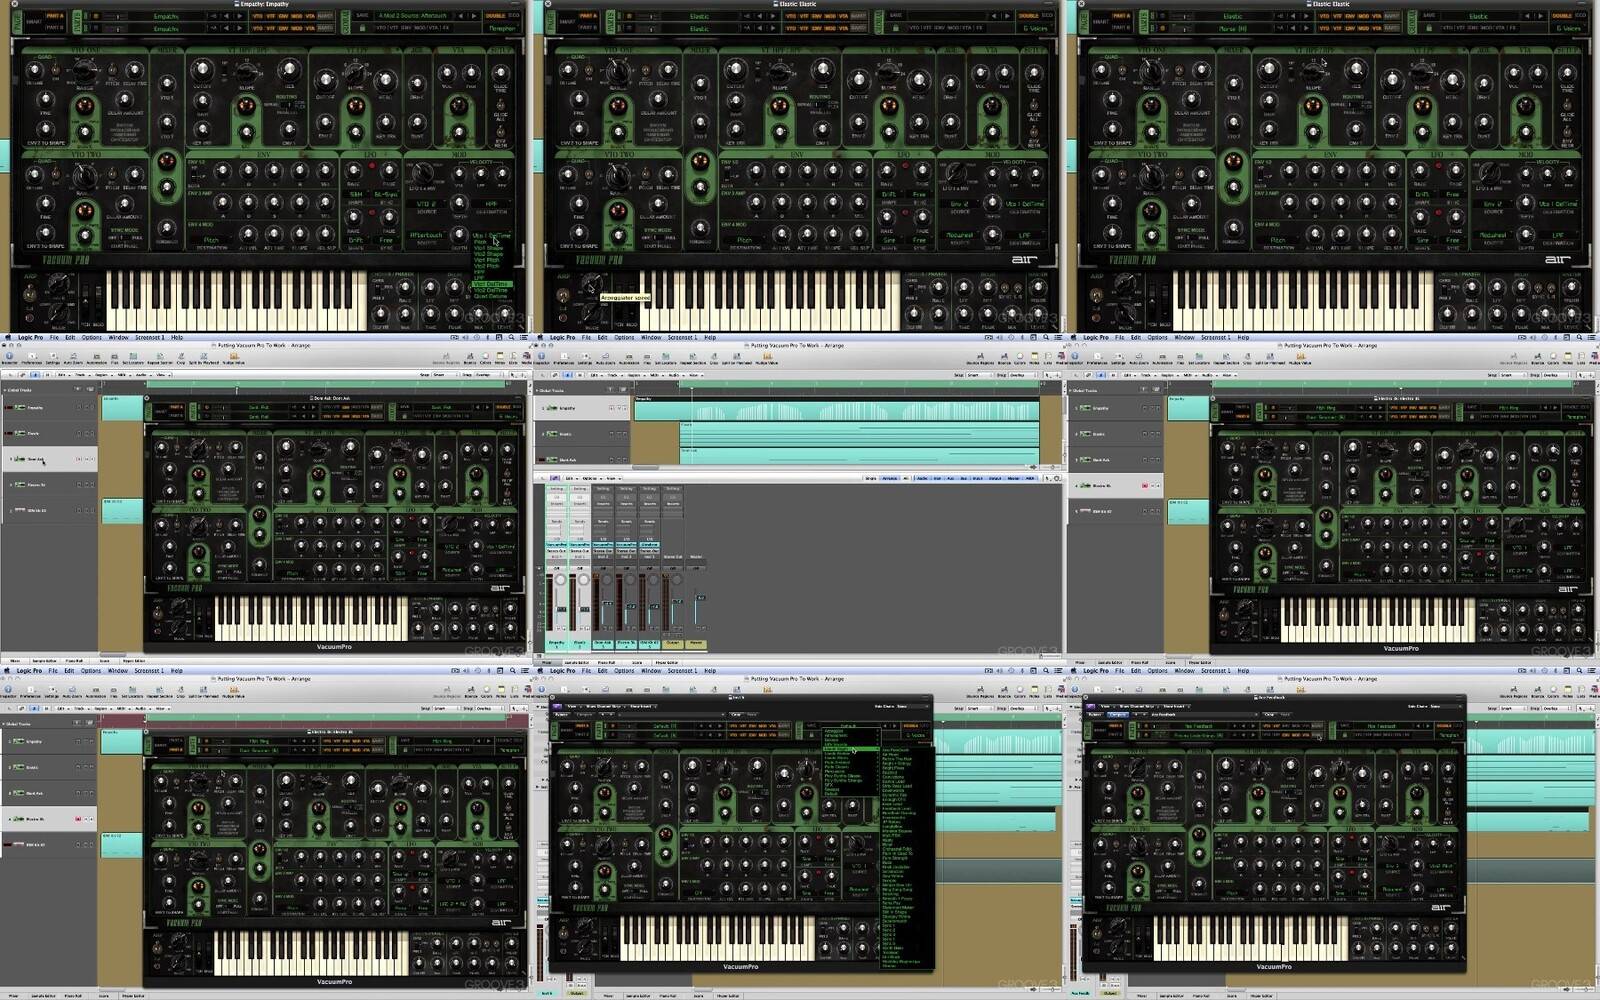Click Flex toolbar icon in the mixer screenshot
This screenshot has width=1600, height=1000.
[x=647, y=358]
